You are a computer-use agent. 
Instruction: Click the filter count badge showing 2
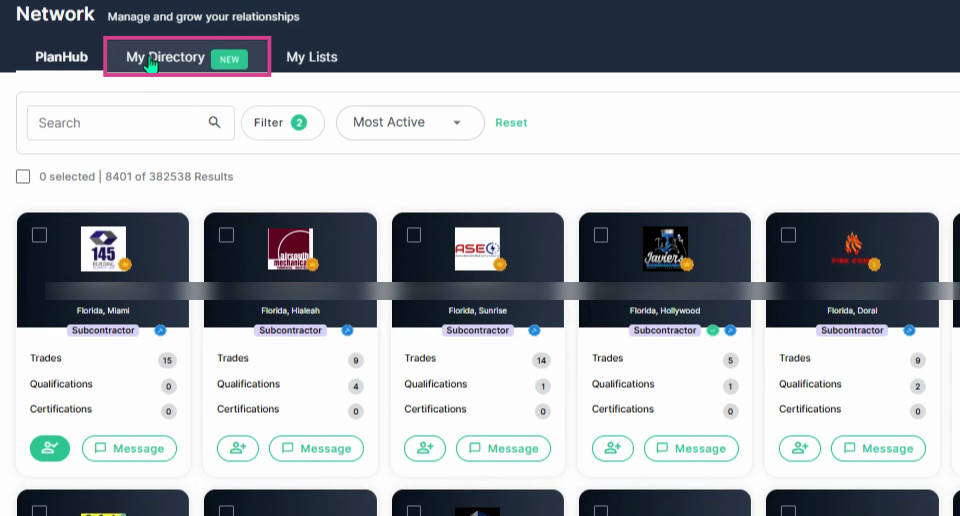(299, 122)
